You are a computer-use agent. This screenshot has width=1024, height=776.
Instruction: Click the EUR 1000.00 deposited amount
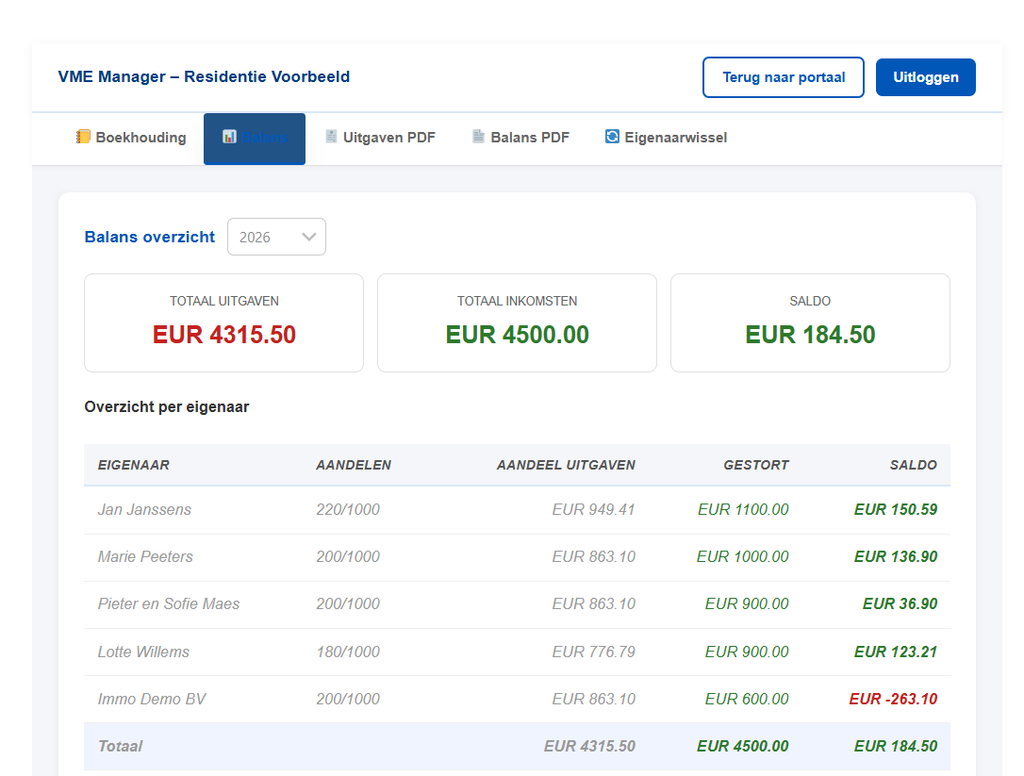(x=743, y=557)
